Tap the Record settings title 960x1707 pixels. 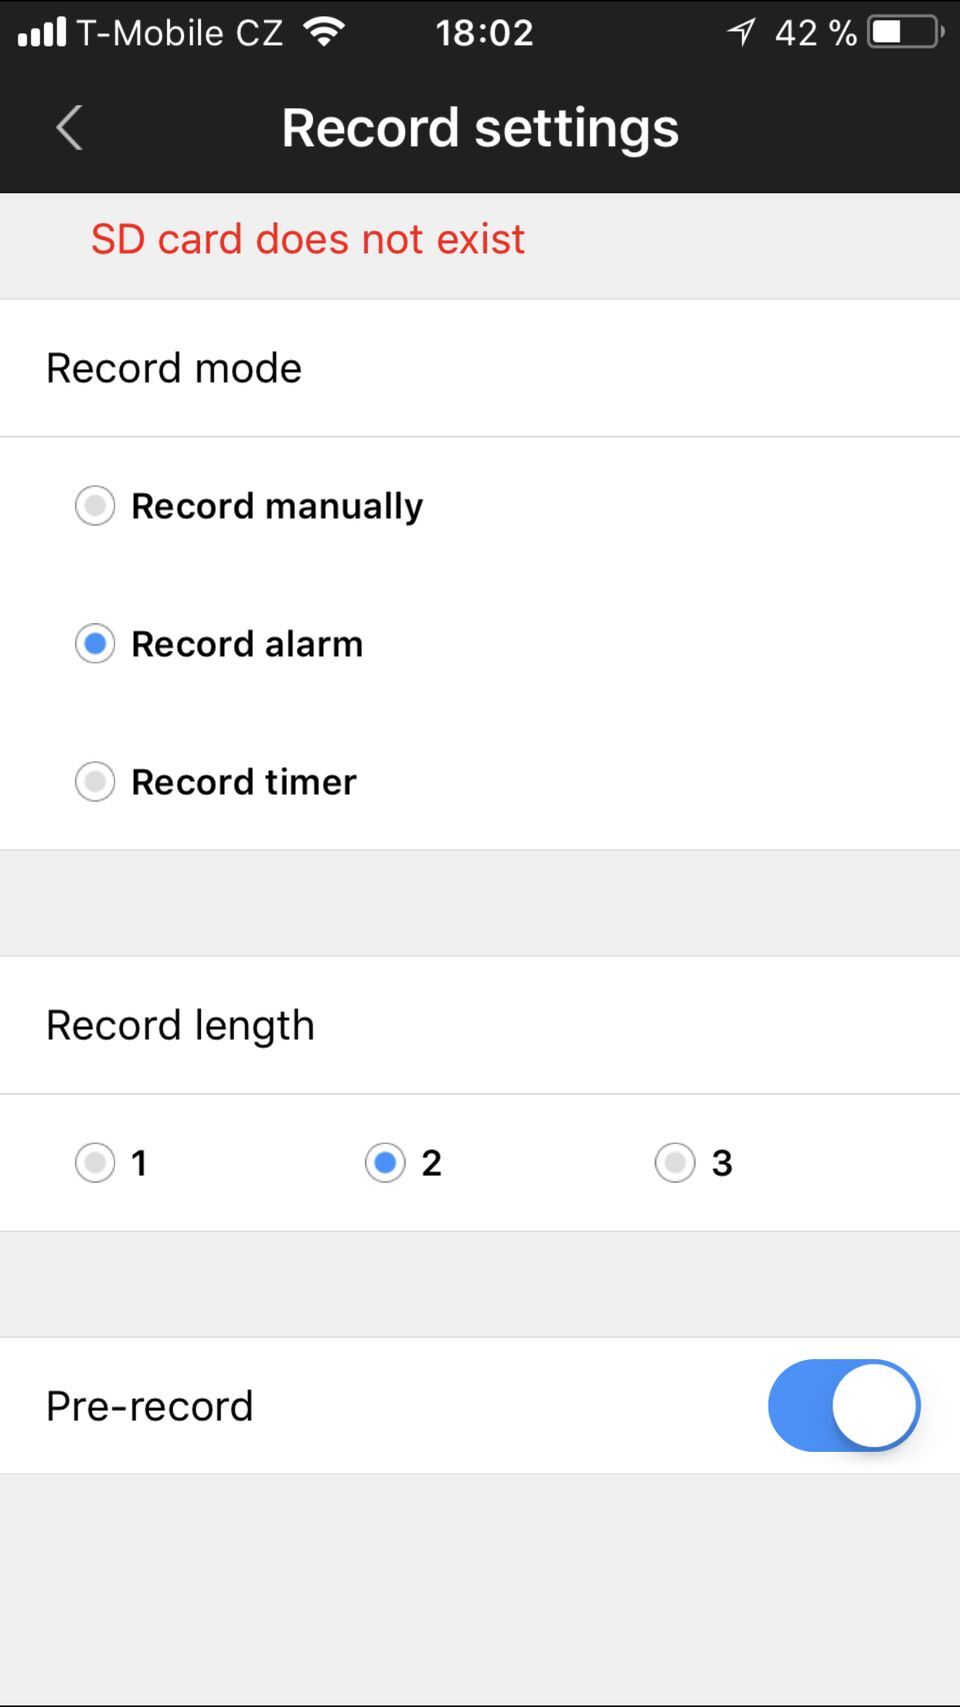(480, 128)
